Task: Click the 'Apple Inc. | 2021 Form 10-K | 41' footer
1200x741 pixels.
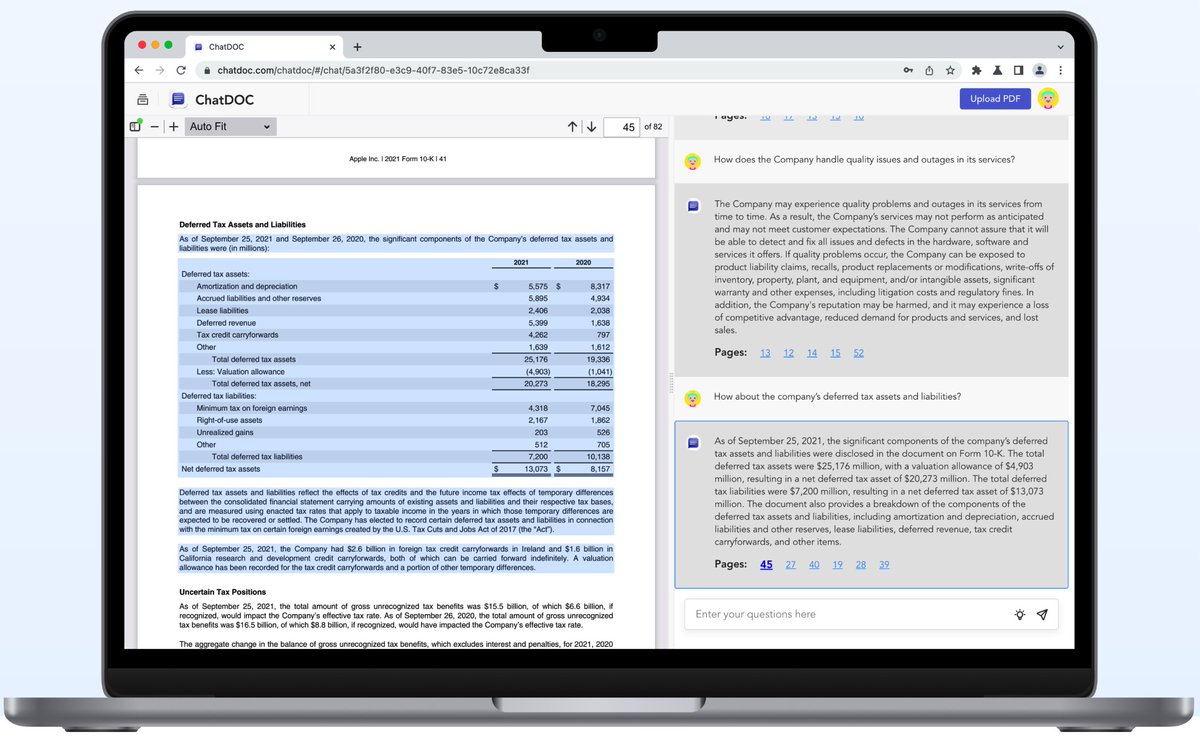Action: (397, 160)
